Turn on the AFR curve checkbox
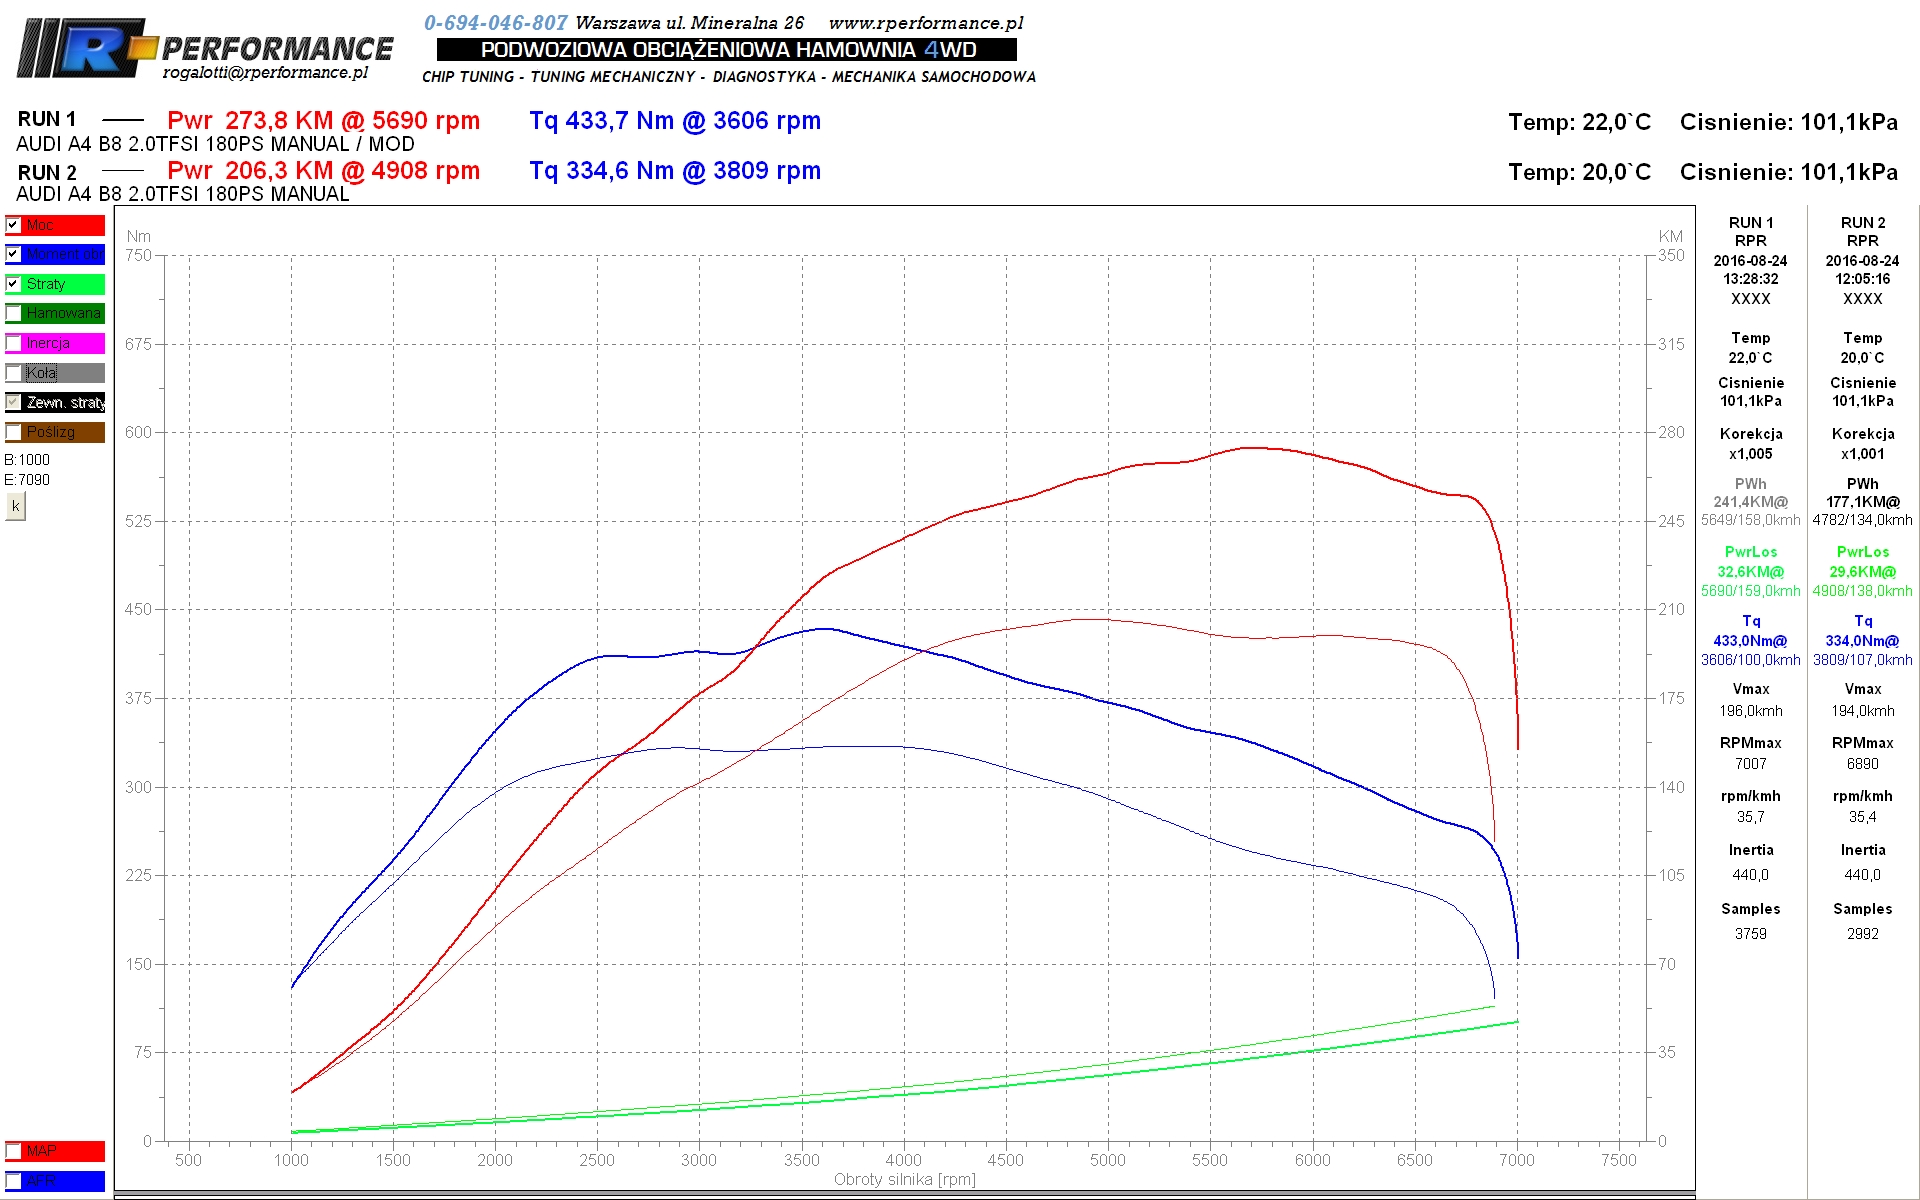The width and height of the screenshot is (1920, 1200). click(x=13, y=1181)
